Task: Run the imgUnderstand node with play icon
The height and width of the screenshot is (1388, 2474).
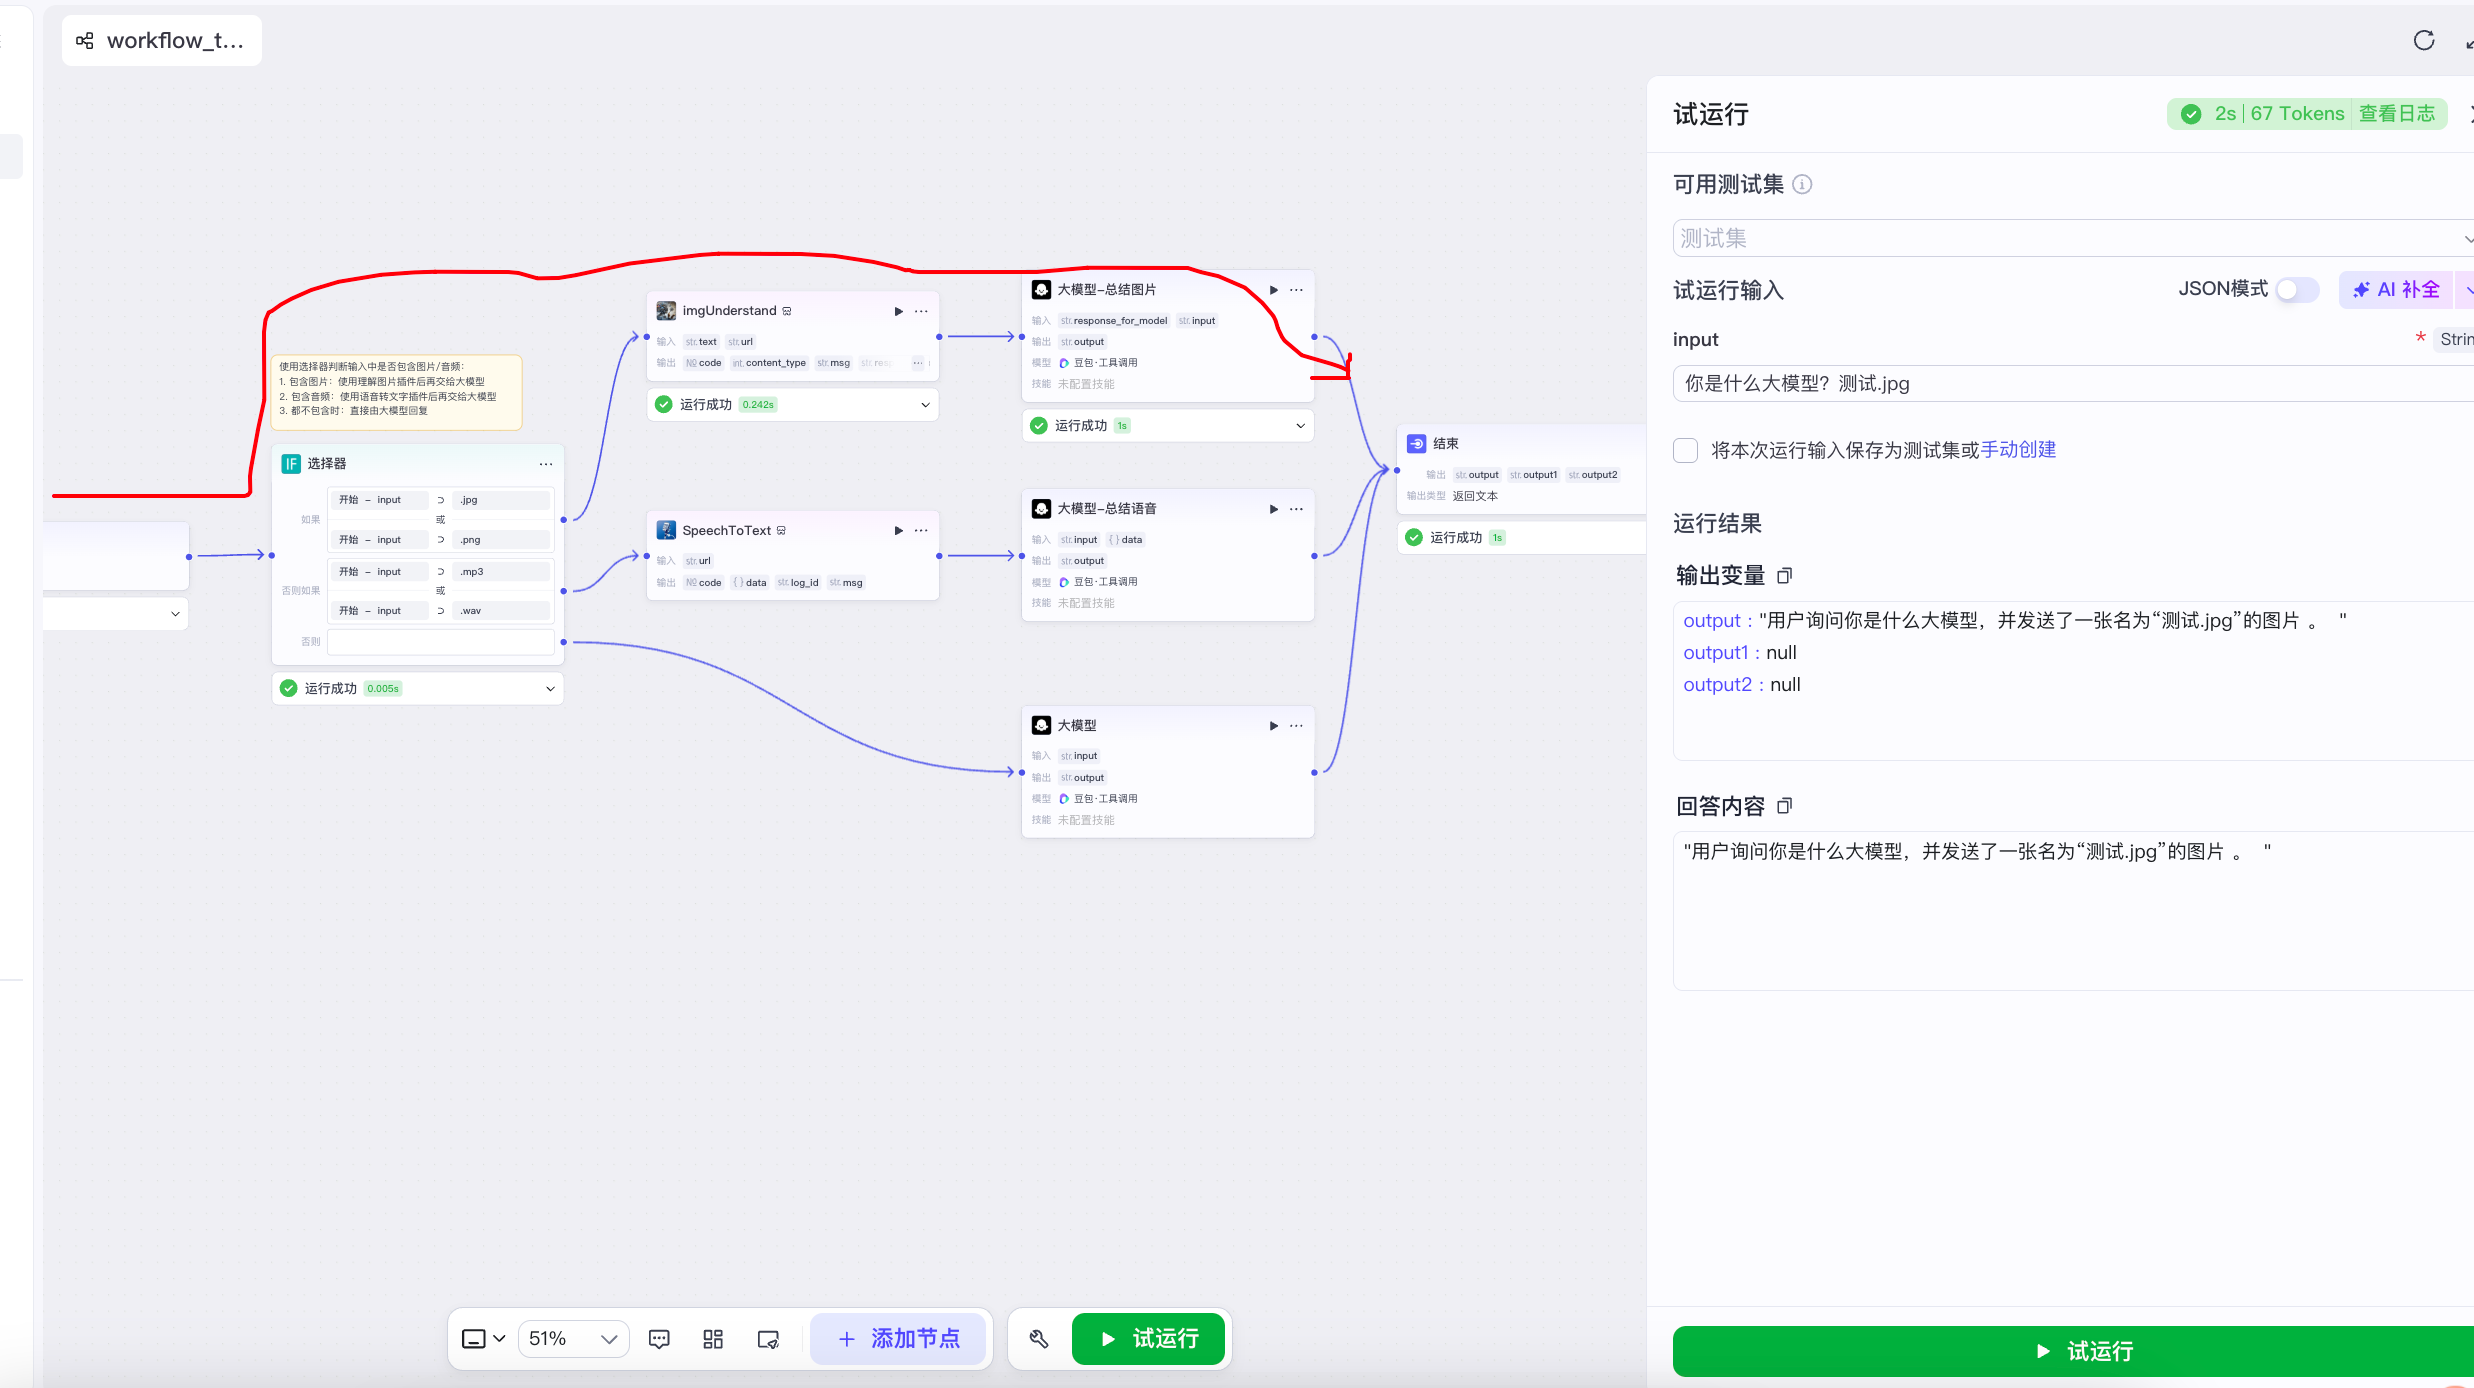Action: coord(898,311)
